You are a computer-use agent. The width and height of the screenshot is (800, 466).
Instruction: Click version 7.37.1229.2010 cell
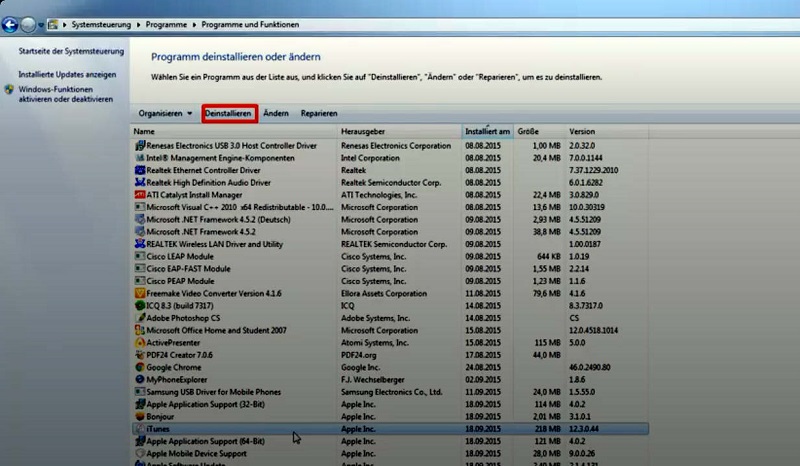[593, 170]
